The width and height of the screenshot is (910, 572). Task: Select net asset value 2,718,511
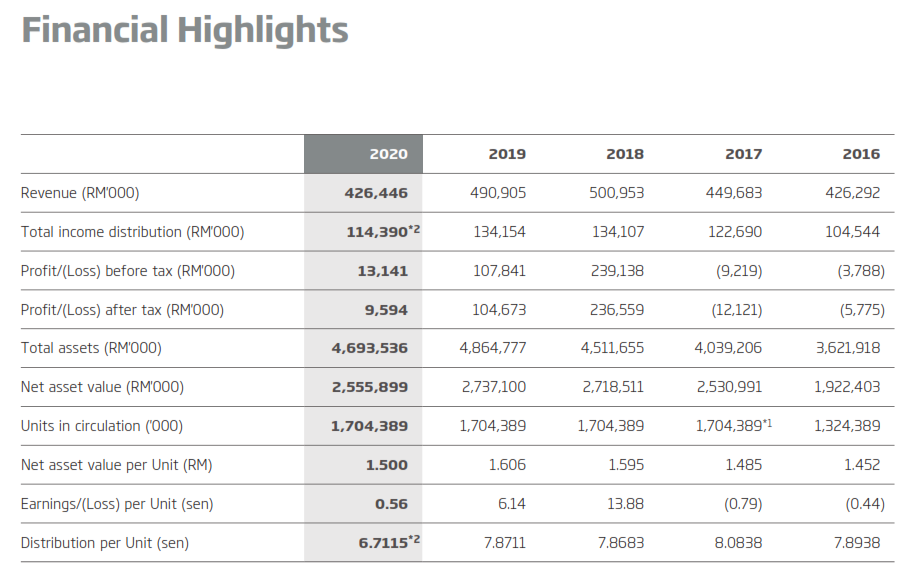point(613,387)
